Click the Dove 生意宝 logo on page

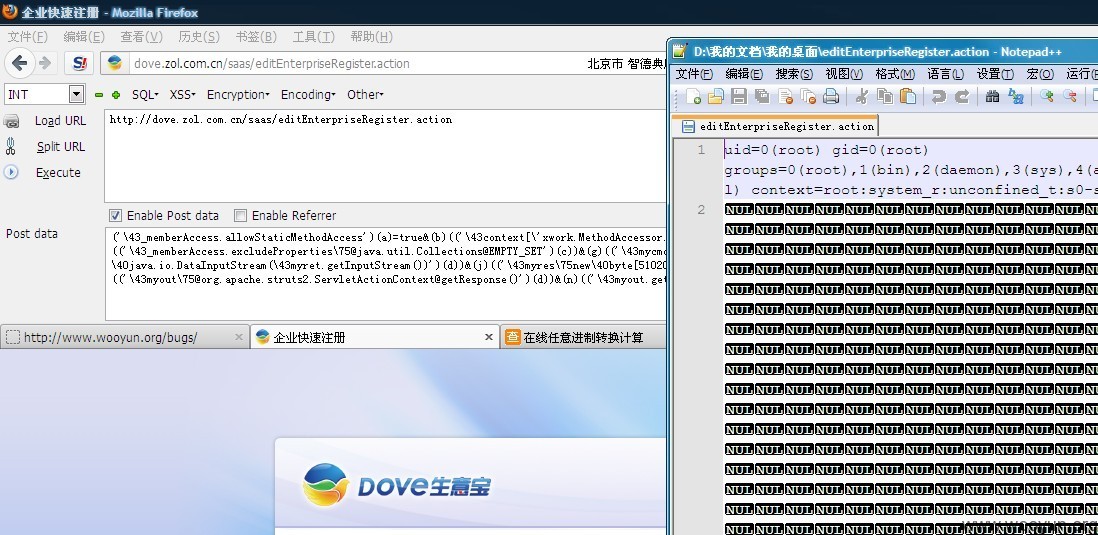[396, 485]
